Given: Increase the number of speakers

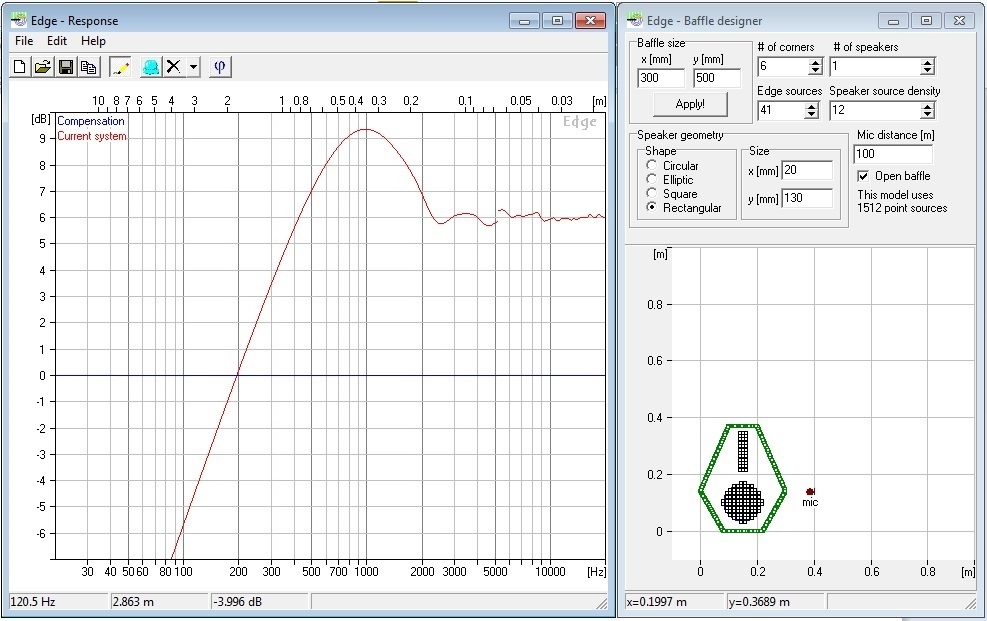Looking at the screenshot, I should click(x=927, y=62).
